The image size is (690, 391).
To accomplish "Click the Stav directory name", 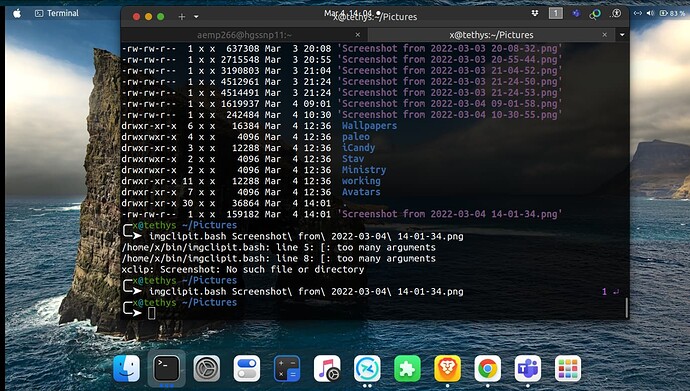I will coord(353,159).
